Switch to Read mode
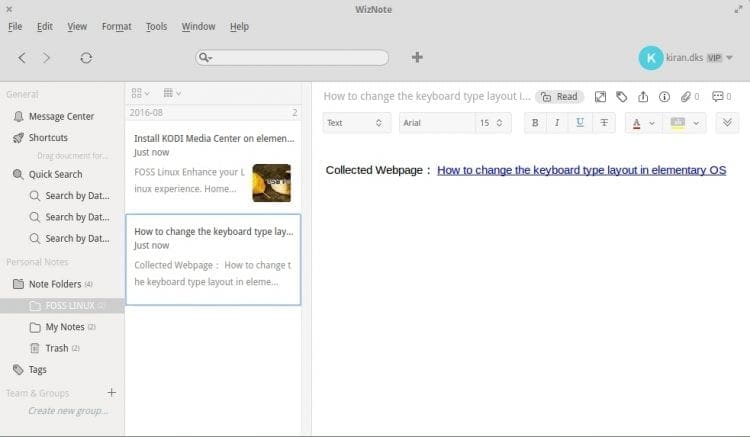 click(x=560, y=97)
